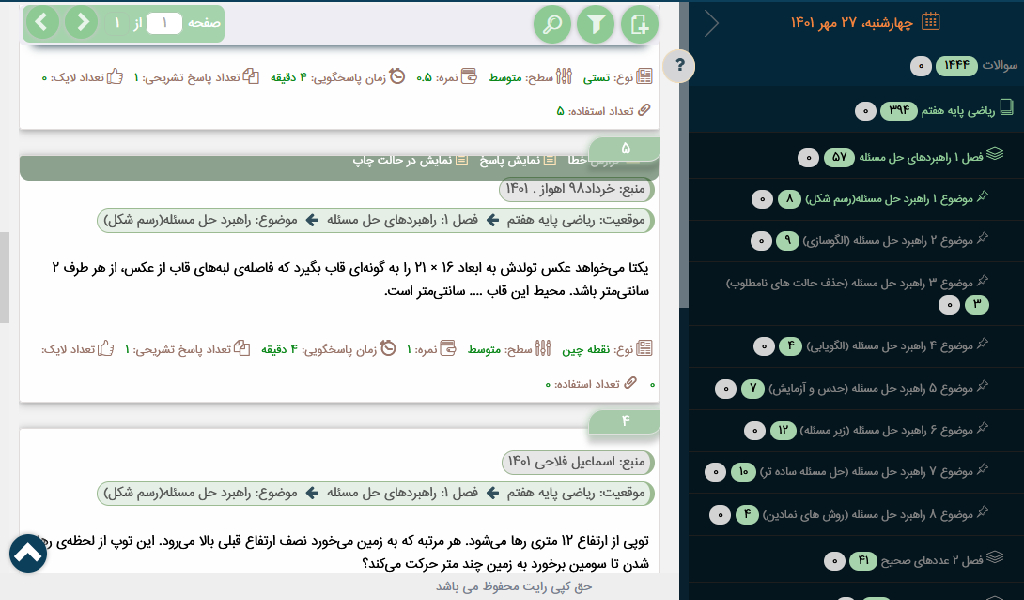1024x600 pixels.
Task: Select موضوع ۱ راهبرد حل مسئله(رسم شکل) in the sidebar
Action: click(889, 199)
